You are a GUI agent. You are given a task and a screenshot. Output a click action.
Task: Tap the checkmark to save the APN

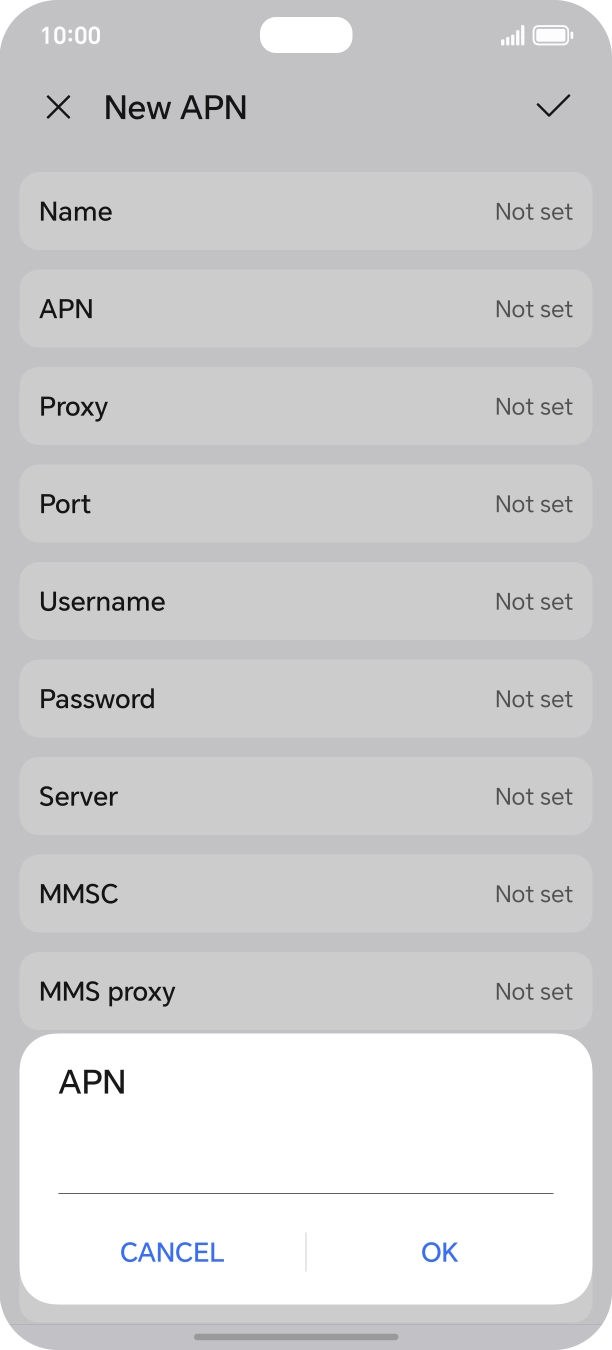pos(553,107)
